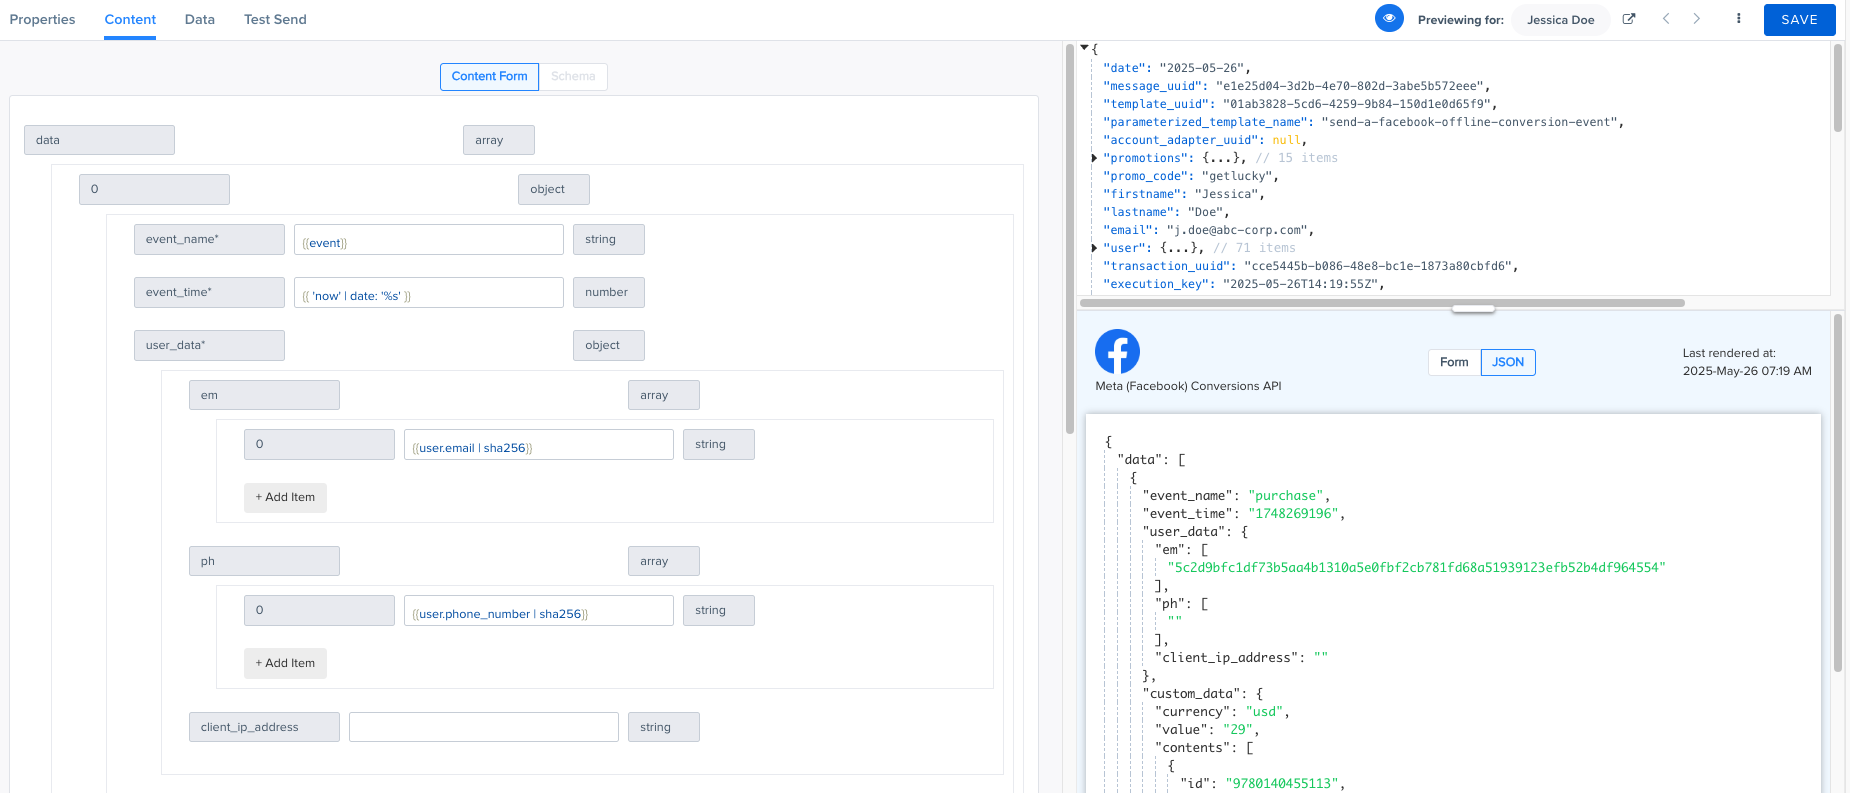Click the ph key field

(264, 561)
